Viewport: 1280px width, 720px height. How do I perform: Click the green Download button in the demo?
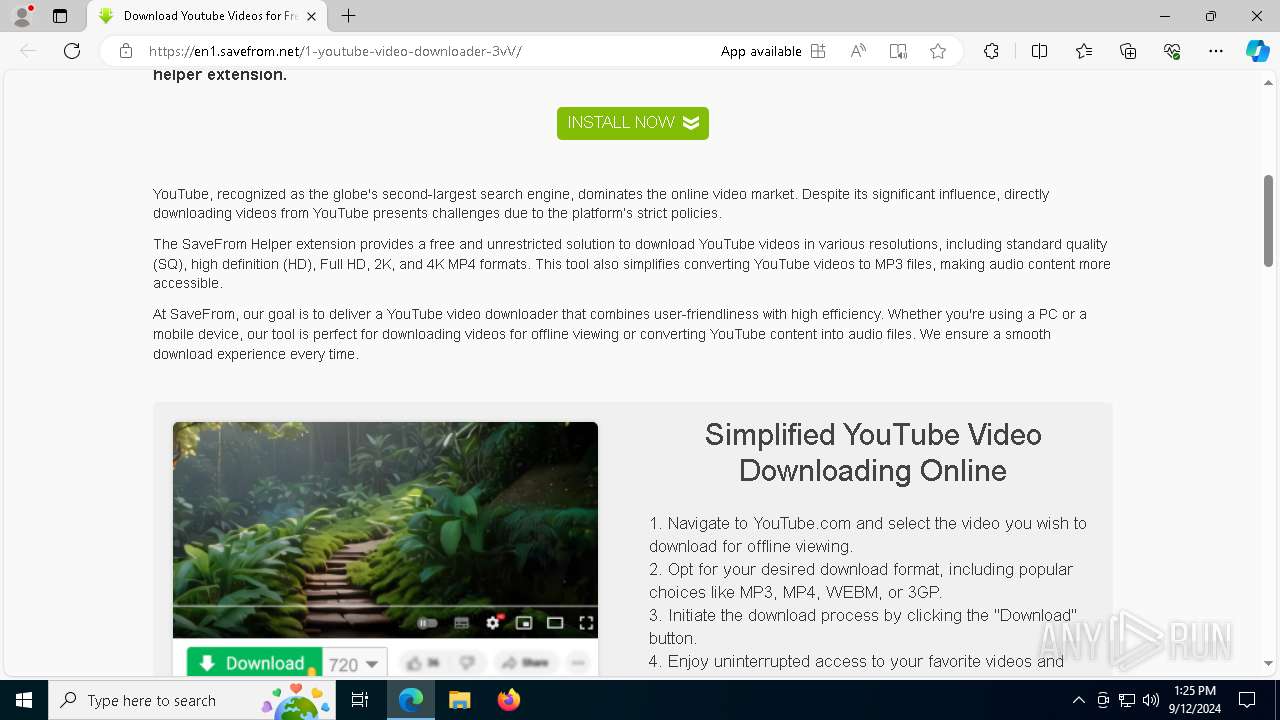[x=254, y=663]
